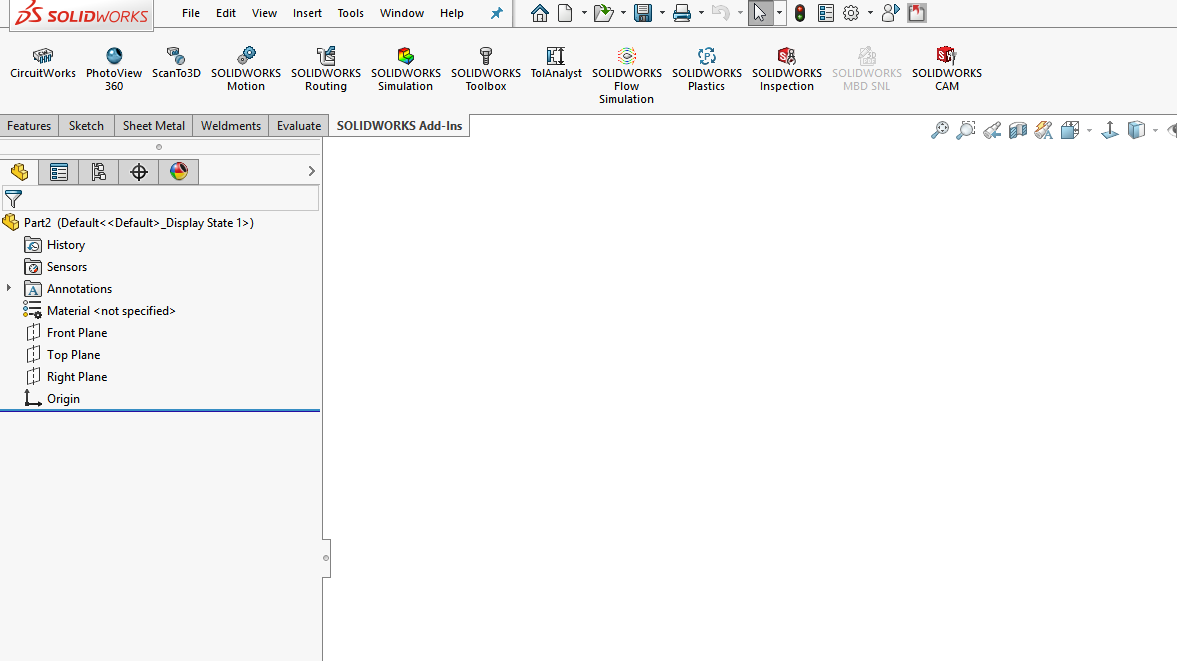Turn on the SOLIDWORKS Simulation add-in
1177x661 pixels.
click(x=405, y=69)
